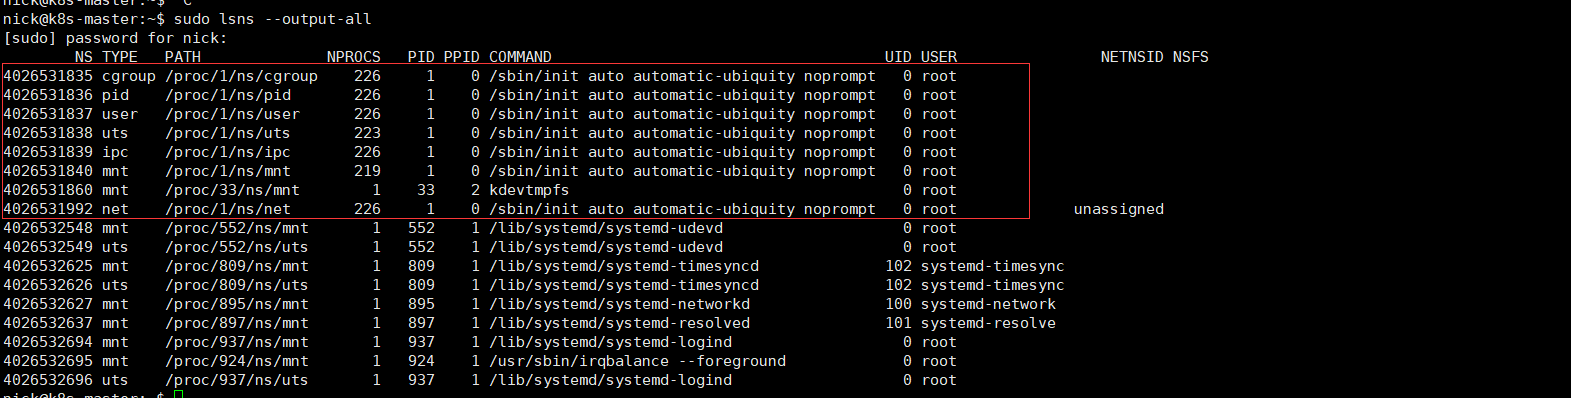Click the PATH column header
Image resolution: width=1571 pixels, height=398 pixels.
pos(183,57)
